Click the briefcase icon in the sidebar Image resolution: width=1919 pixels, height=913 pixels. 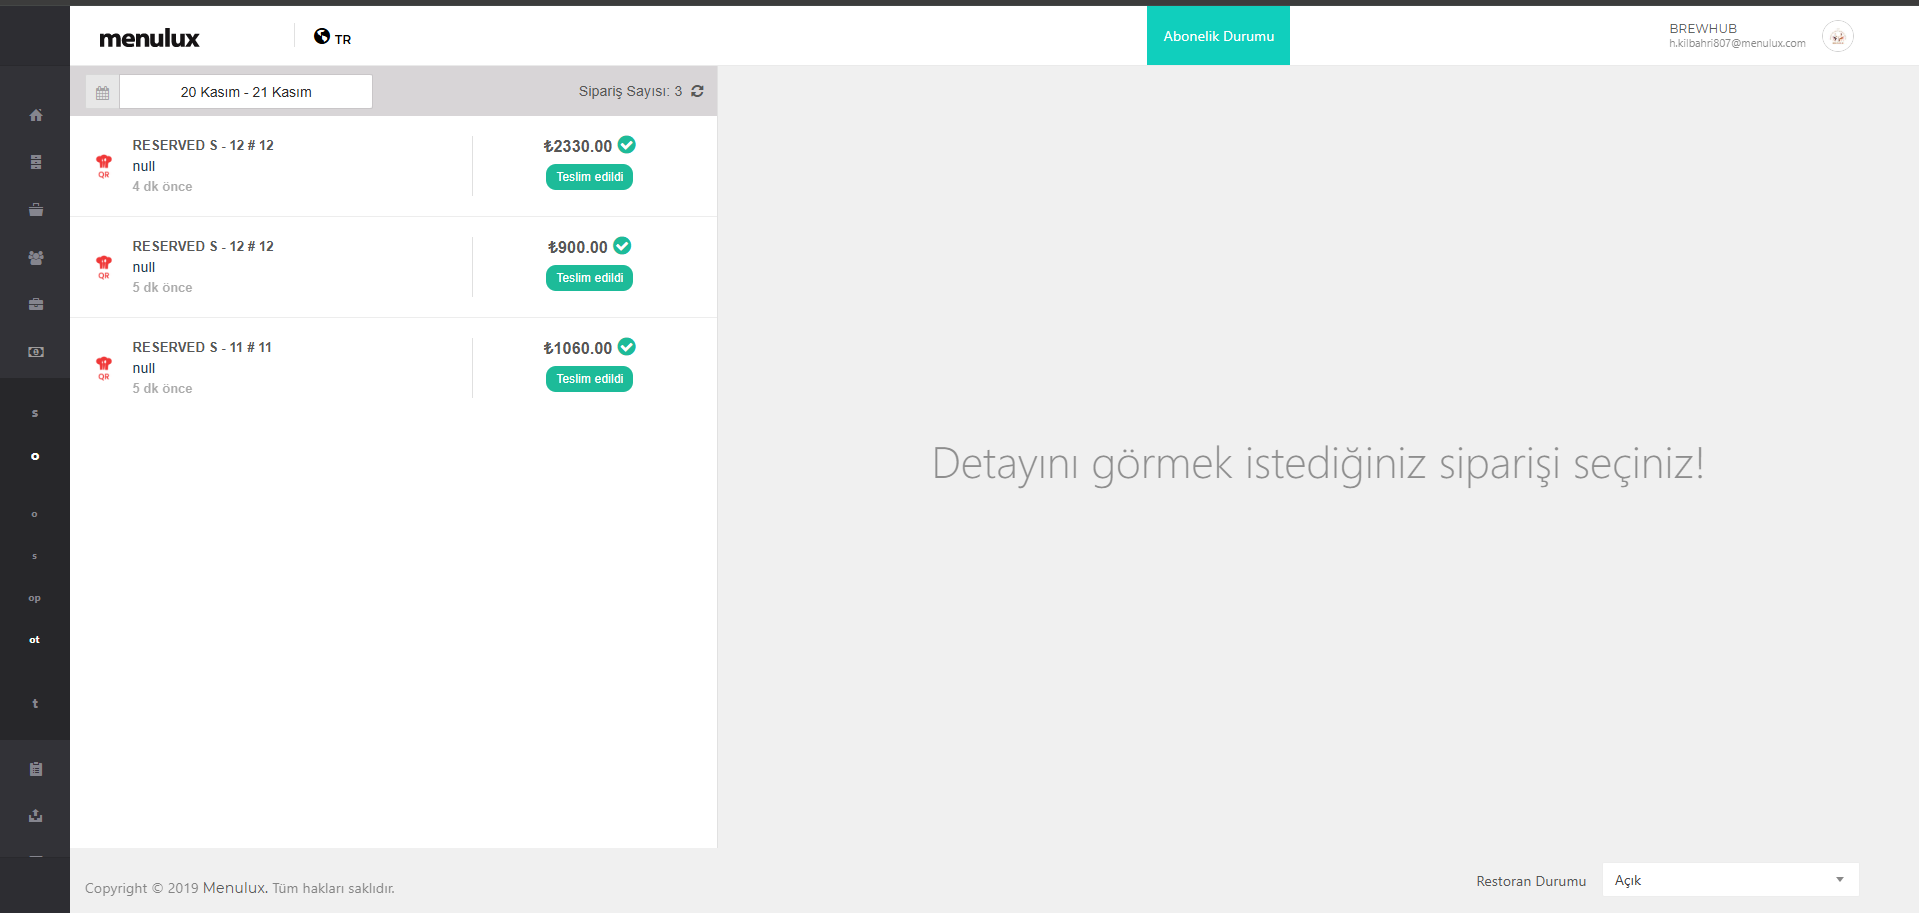click(x=35, y=304)
